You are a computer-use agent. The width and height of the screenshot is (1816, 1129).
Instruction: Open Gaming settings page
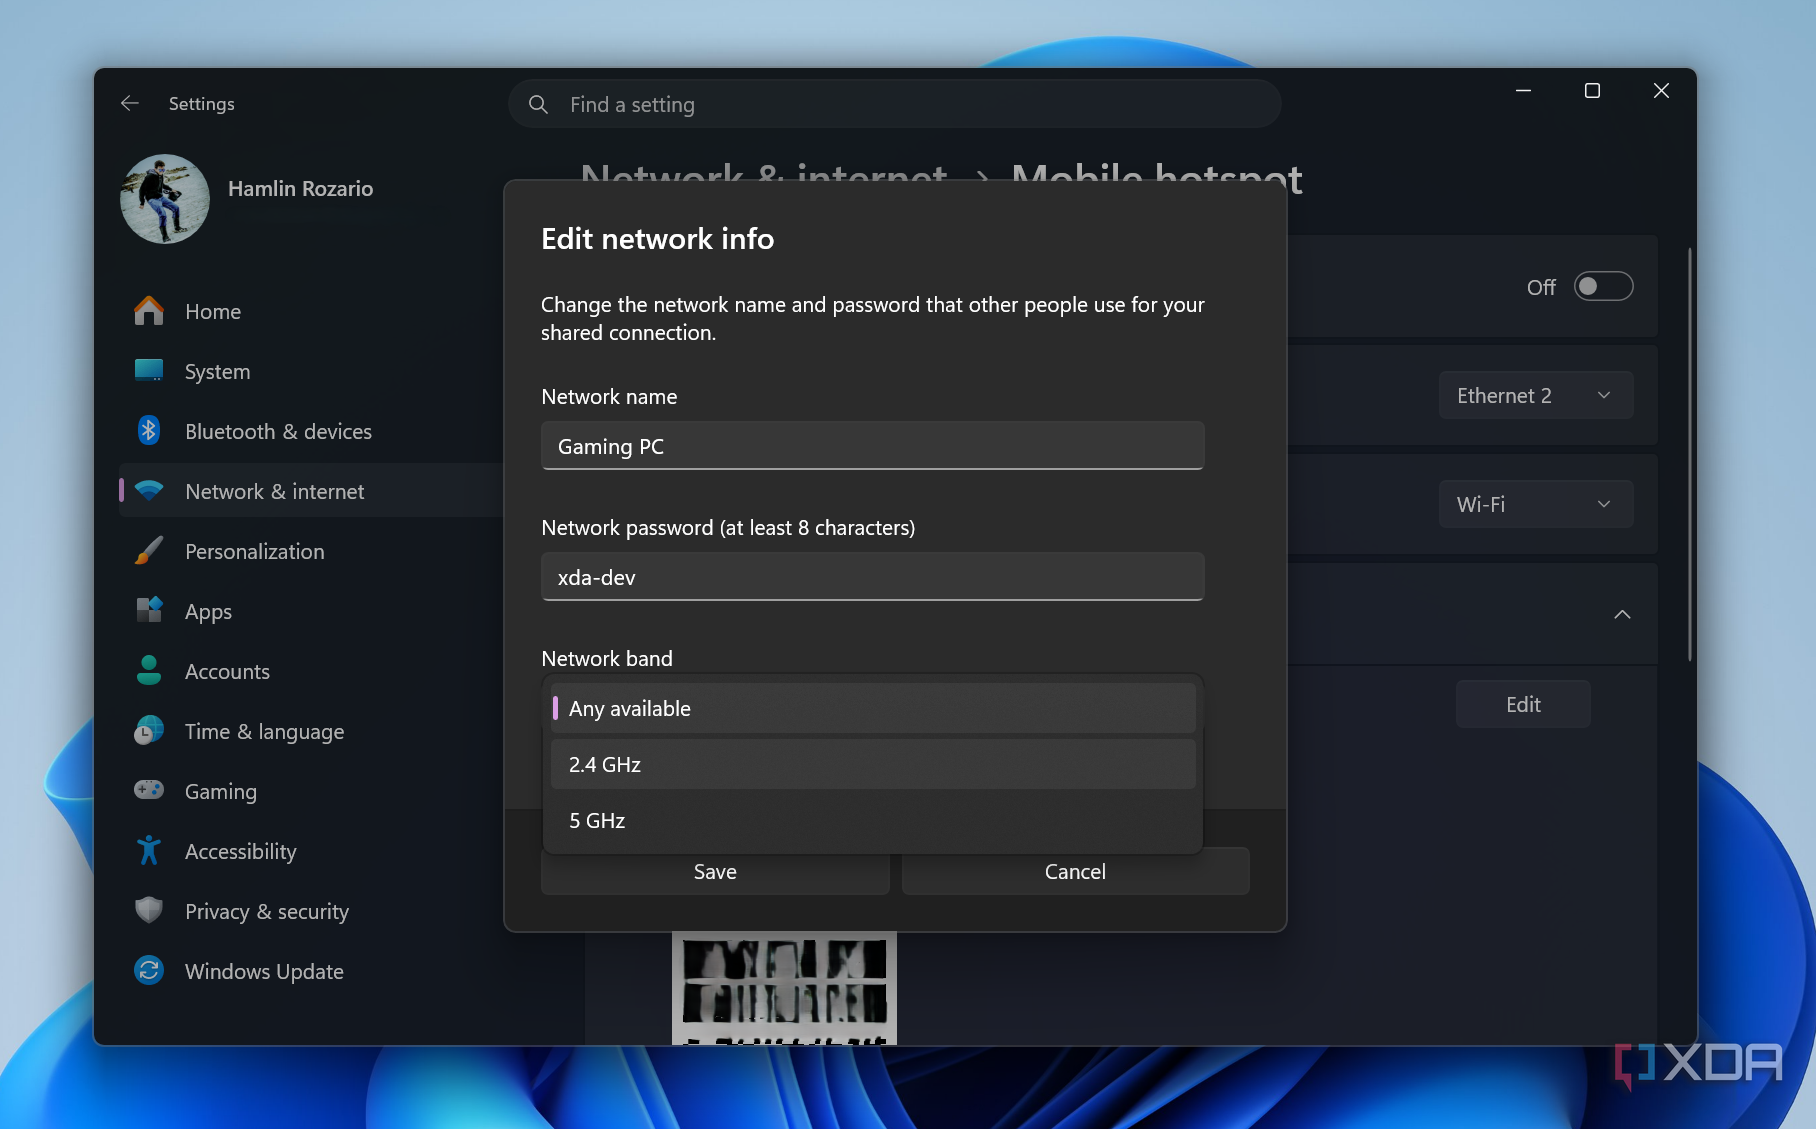(x=310, y=791)
